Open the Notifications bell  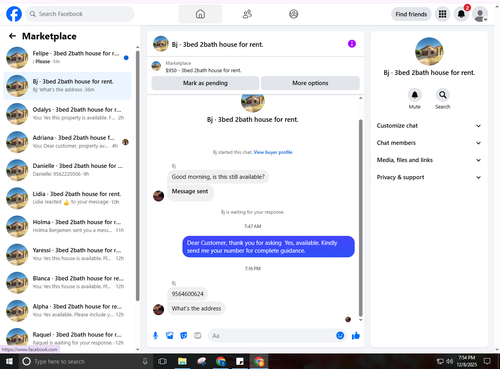461,14
